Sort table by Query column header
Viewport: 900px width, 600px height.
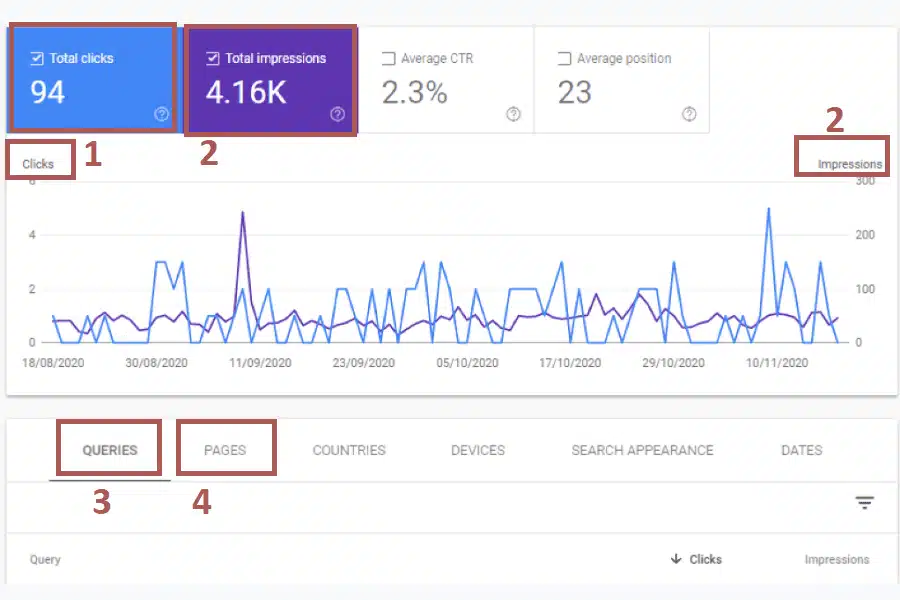pyautogui.click(x=45, y=560)
